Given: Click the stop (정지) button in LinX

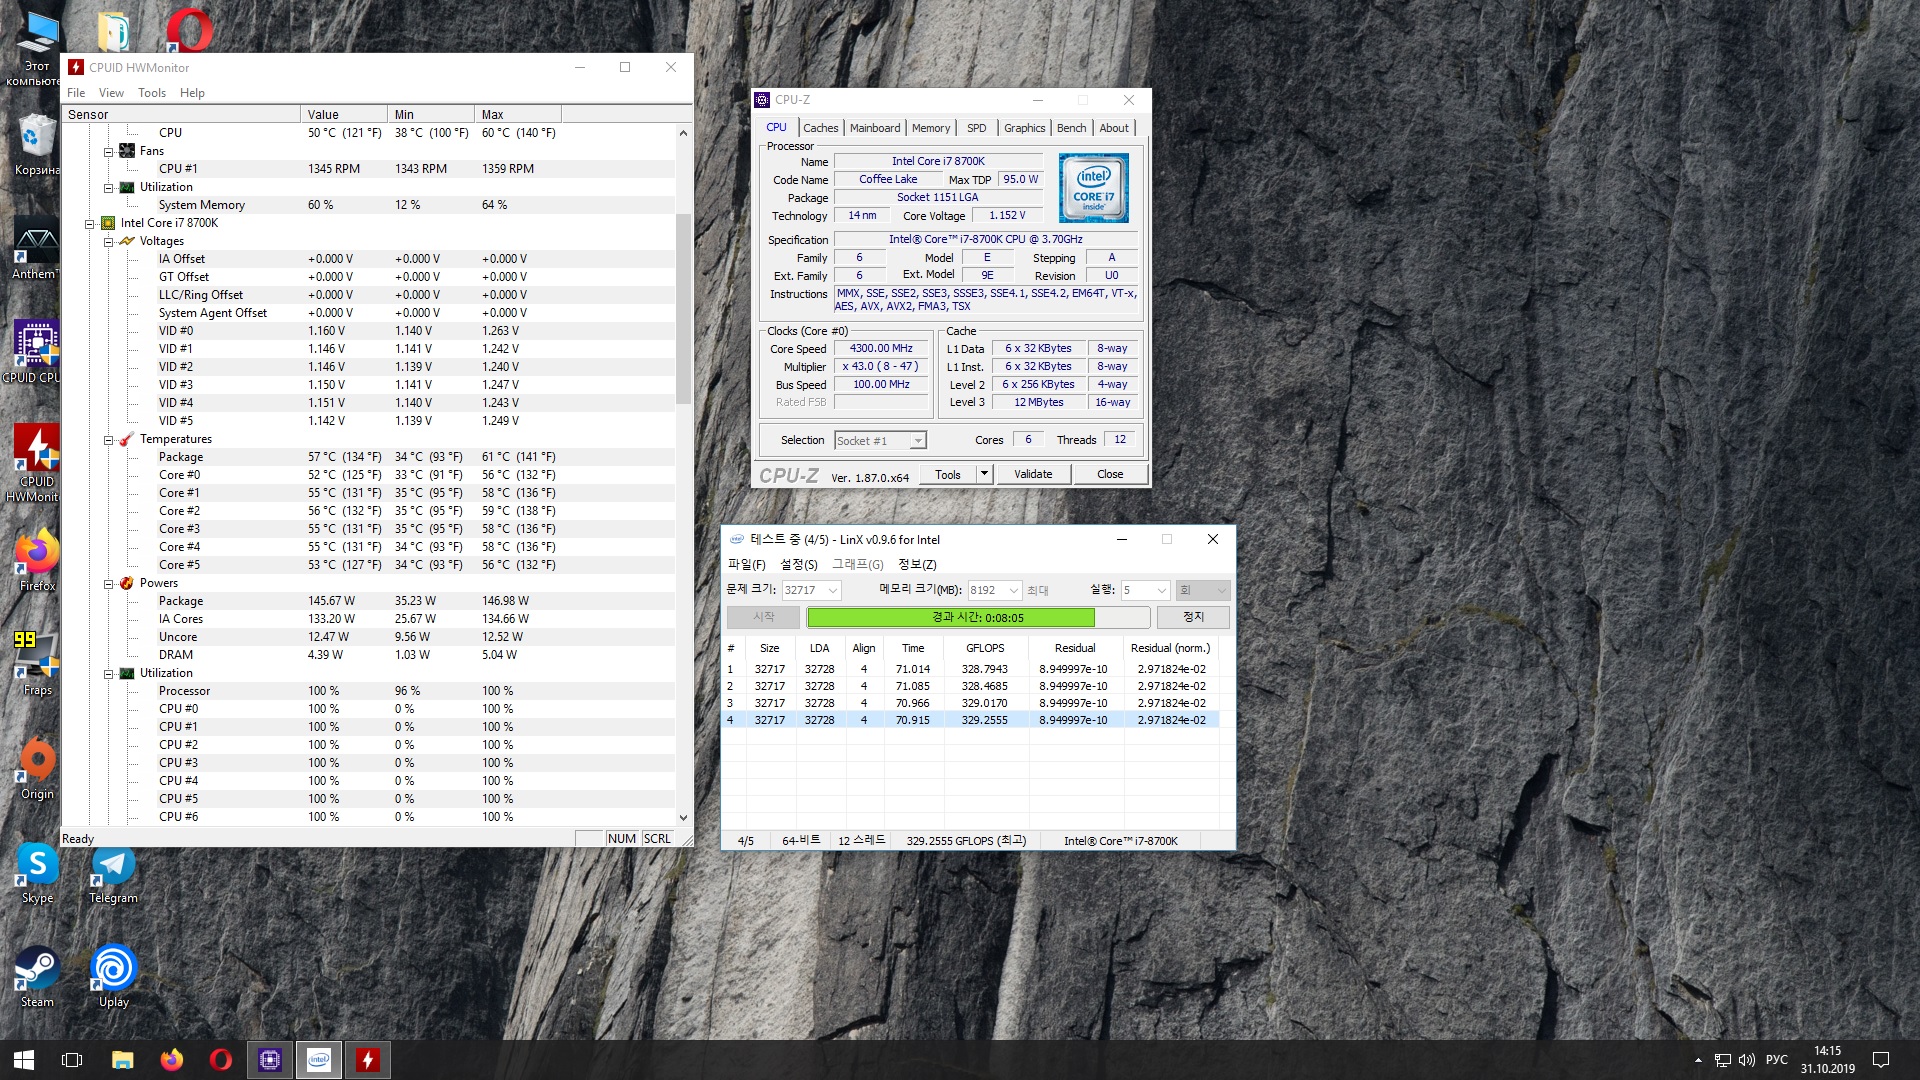Looking at the screenshot, I should [x=1193, y=618].
